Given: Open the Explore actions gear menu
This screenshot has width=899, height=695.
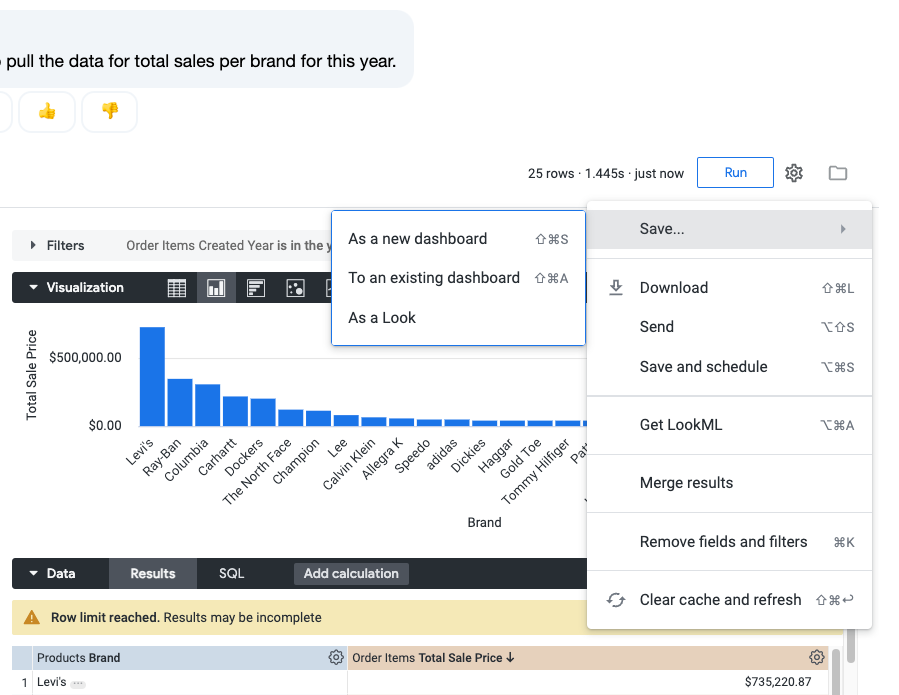Looking at the screenshot, I should click(x=794, y=173).
